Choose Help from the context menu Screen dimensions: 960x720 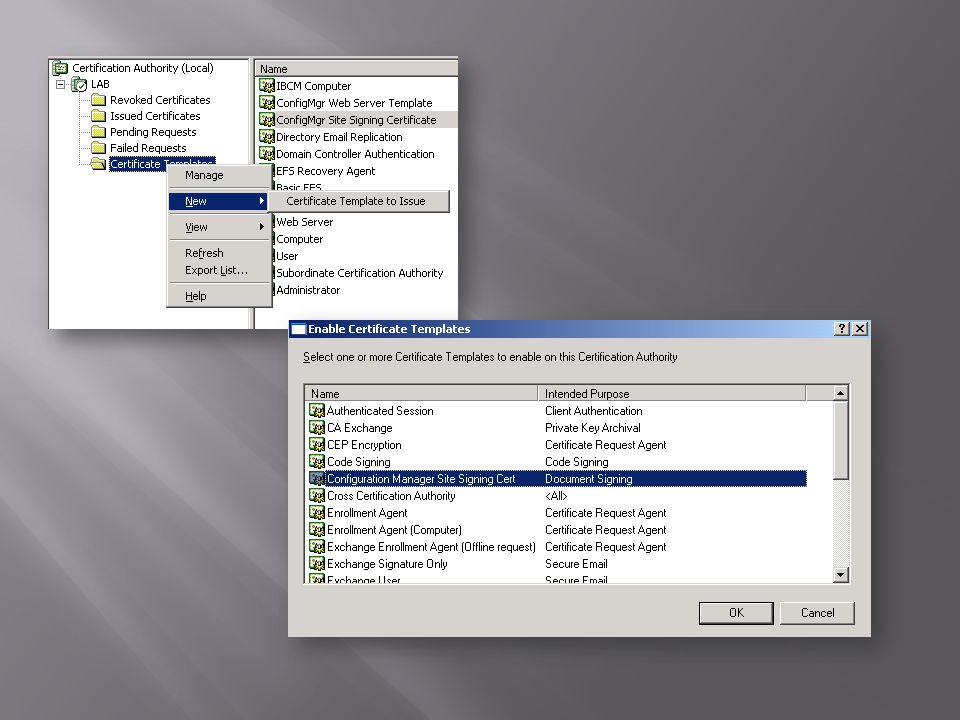tap(219, 296)
